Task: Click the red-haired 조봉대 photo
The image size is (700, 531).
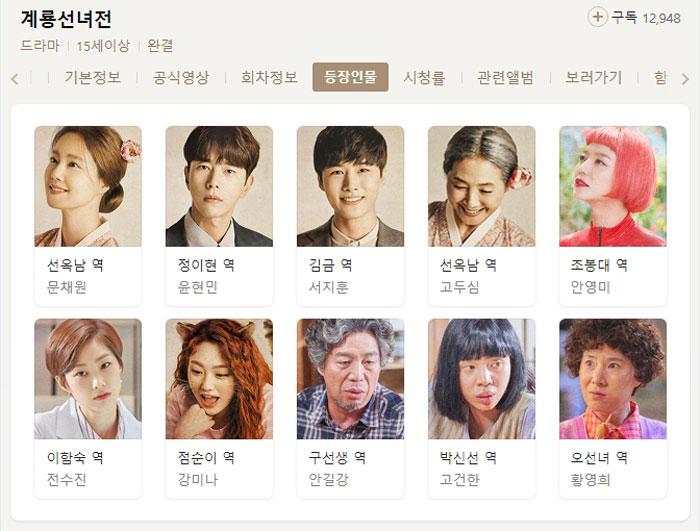Action: tap(613, 186)
